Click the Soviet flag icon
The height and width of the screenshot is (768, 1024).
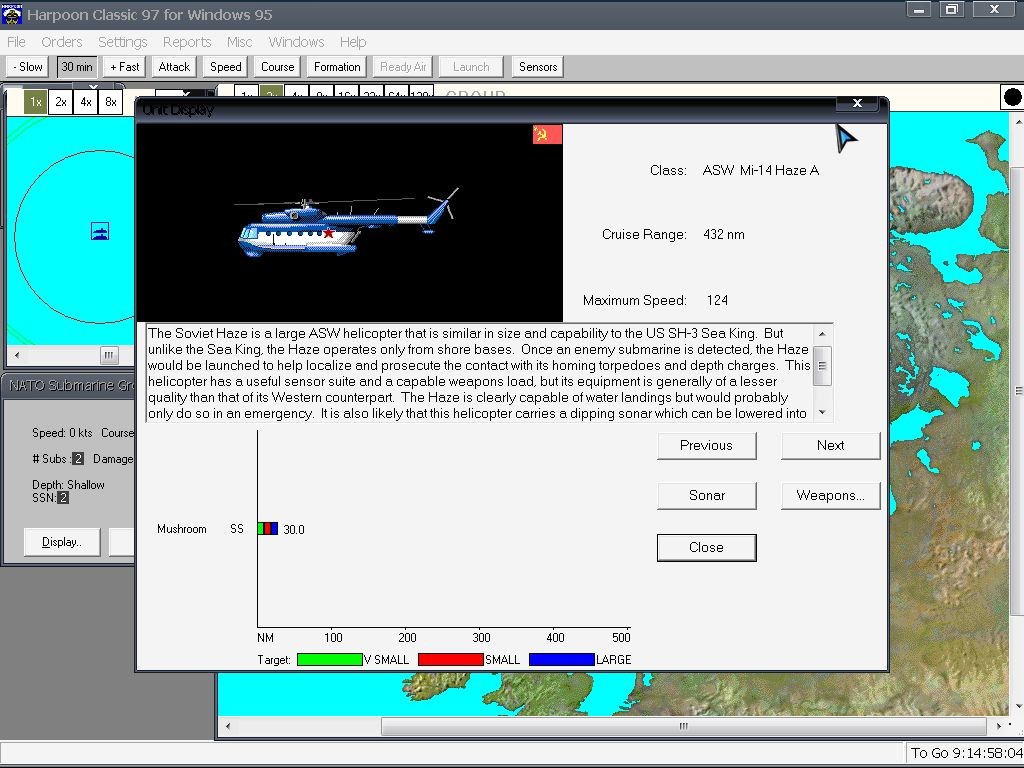[x=547, y=135]
